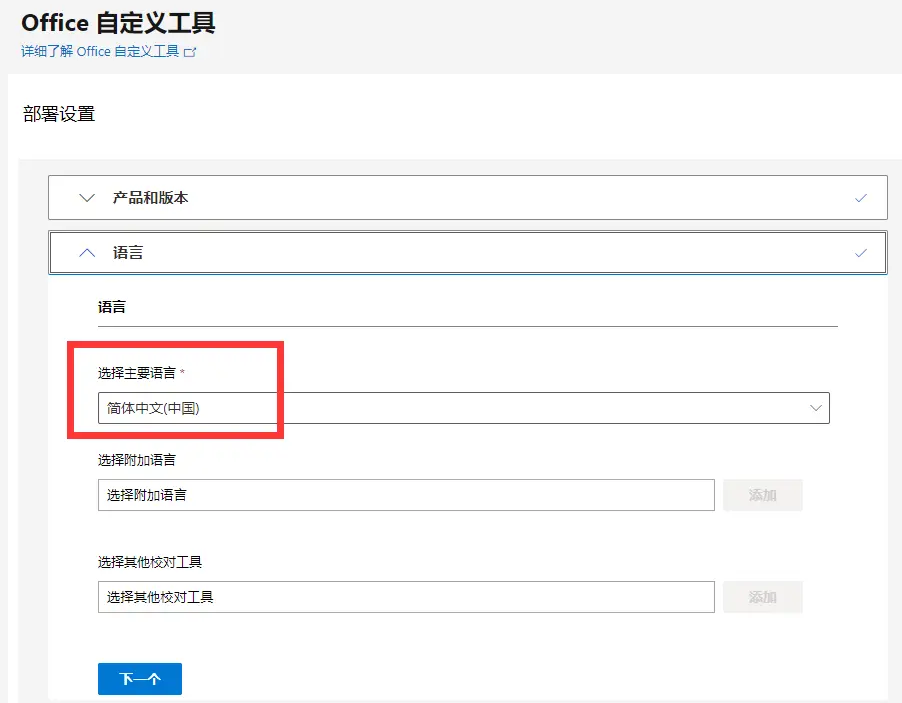Click the 产品和版本 section header title
902x703 pixels.
coord(151,198)
